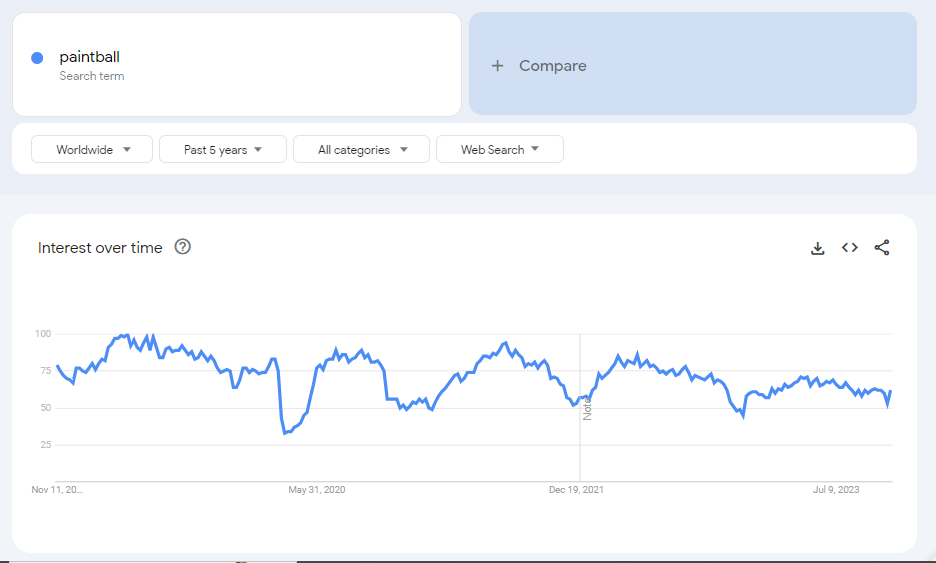Click the truncated Nov 11 axis label
936x563 pixels.
57,490
